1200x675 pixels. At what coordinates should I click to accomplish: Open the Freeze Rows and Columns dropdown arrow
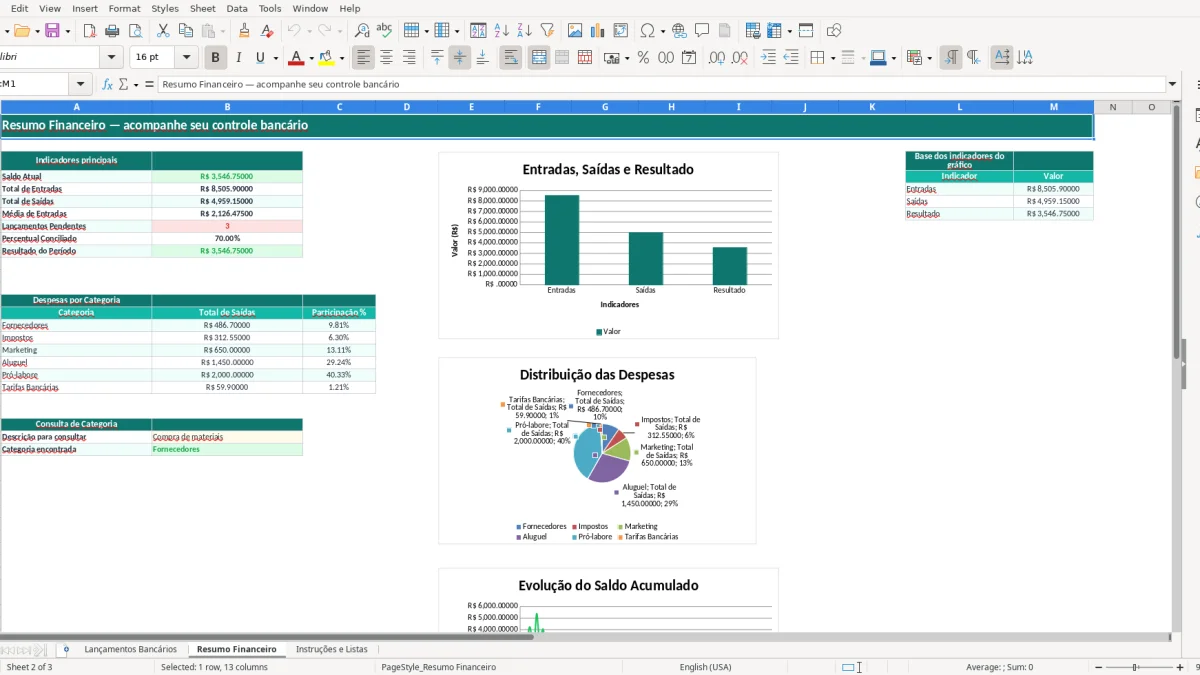[788, 31]
